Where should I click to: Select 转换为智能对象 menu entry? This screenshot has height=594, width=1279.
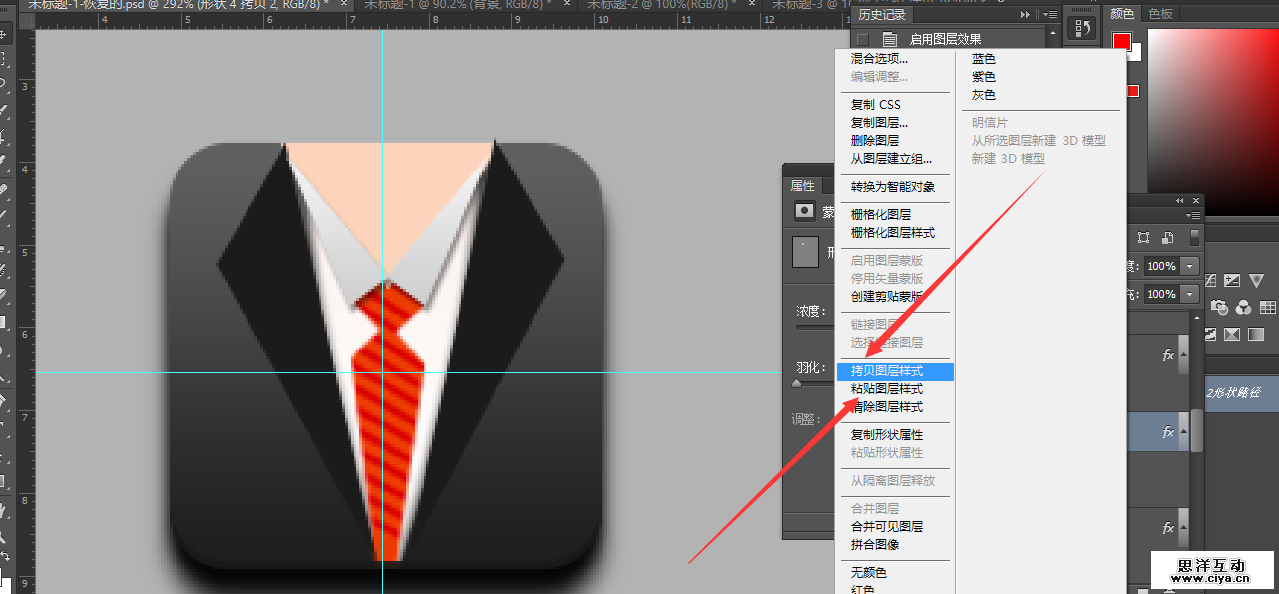(892, 187)
